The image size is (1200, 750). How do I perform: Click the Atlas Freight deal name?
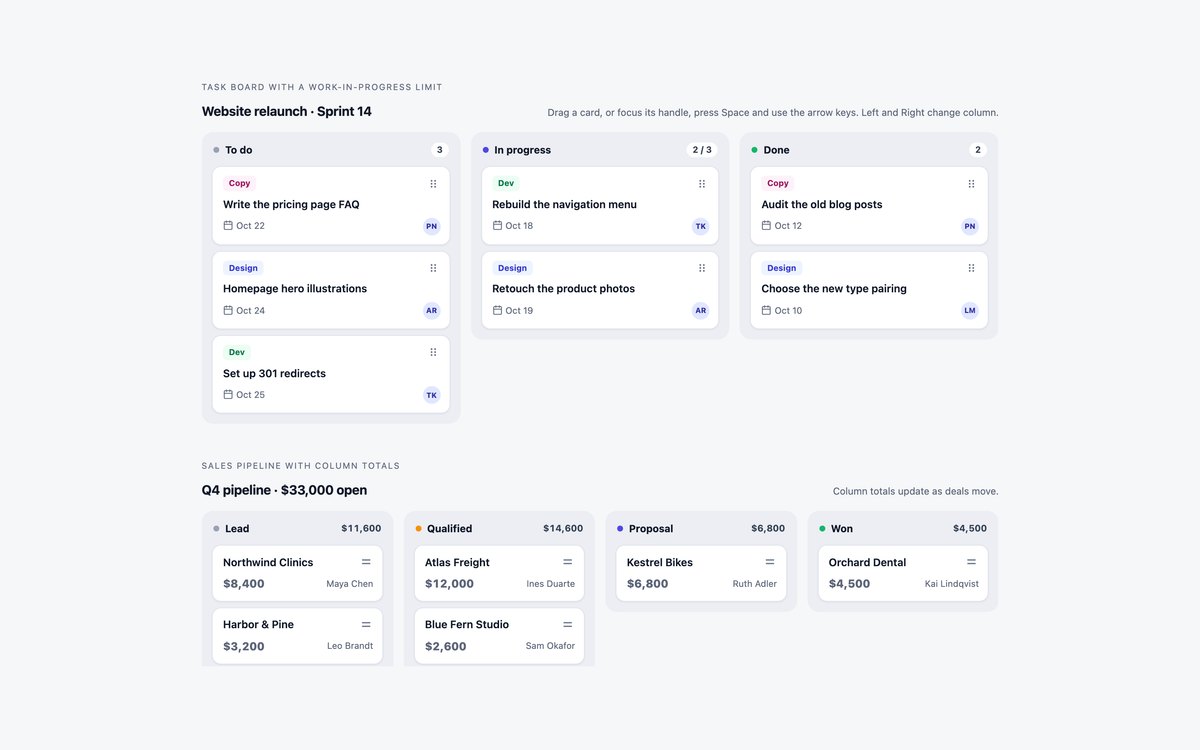pyautogui.click(x=457, y=562)
